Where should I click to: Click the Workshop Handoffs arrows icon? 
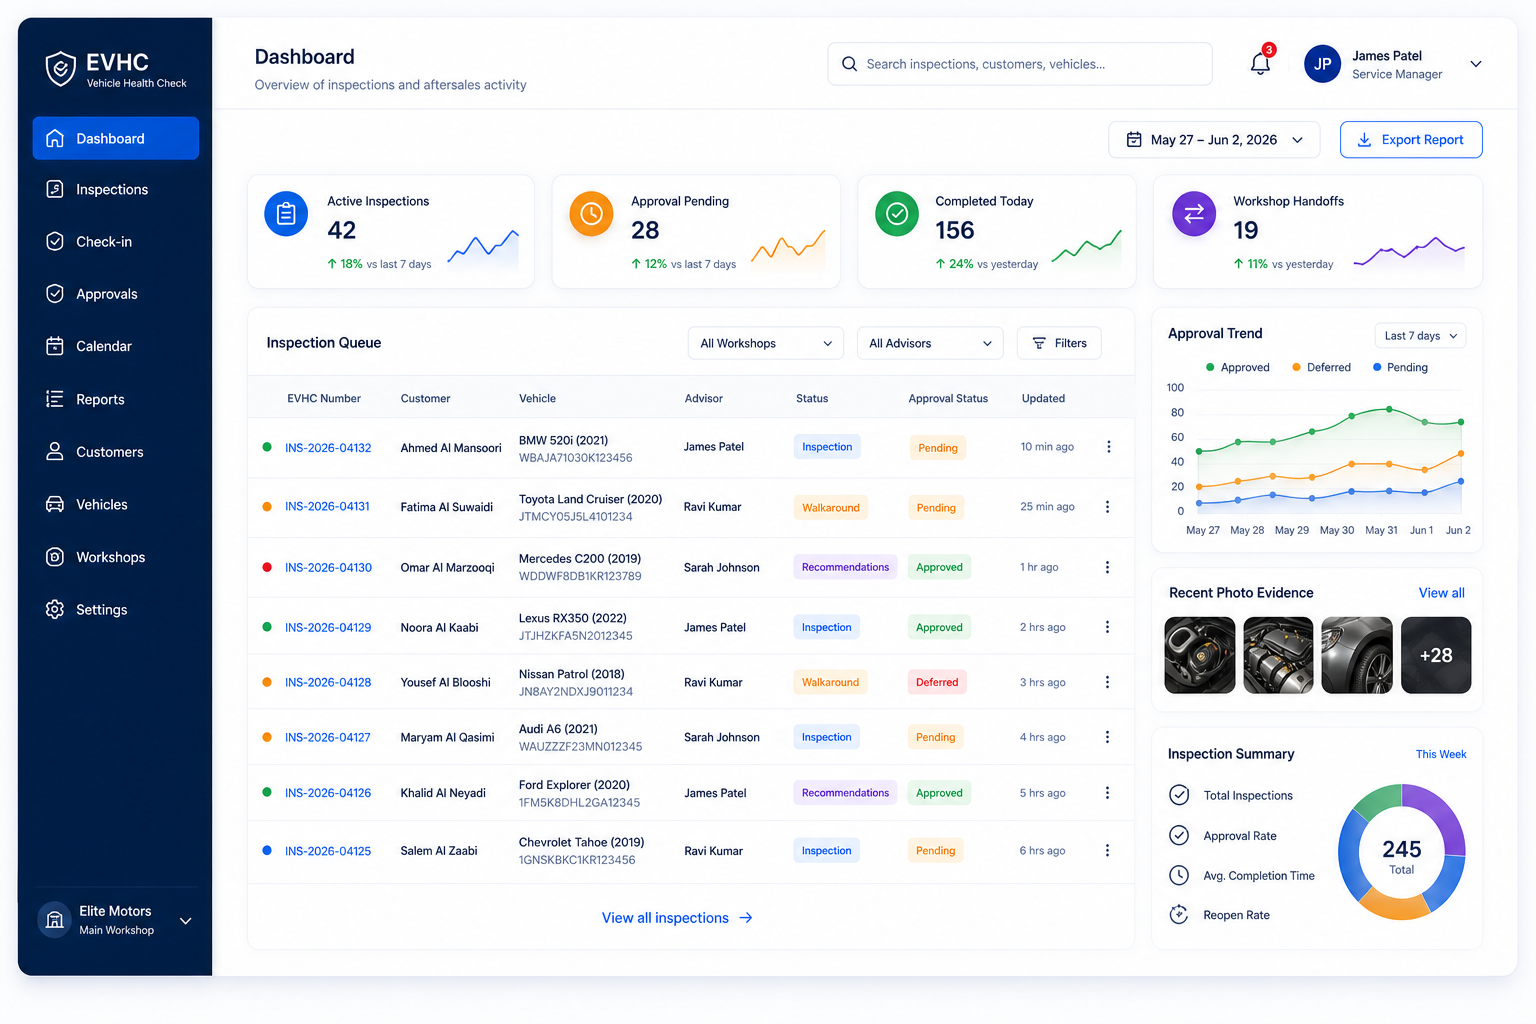coord(1194,214)
